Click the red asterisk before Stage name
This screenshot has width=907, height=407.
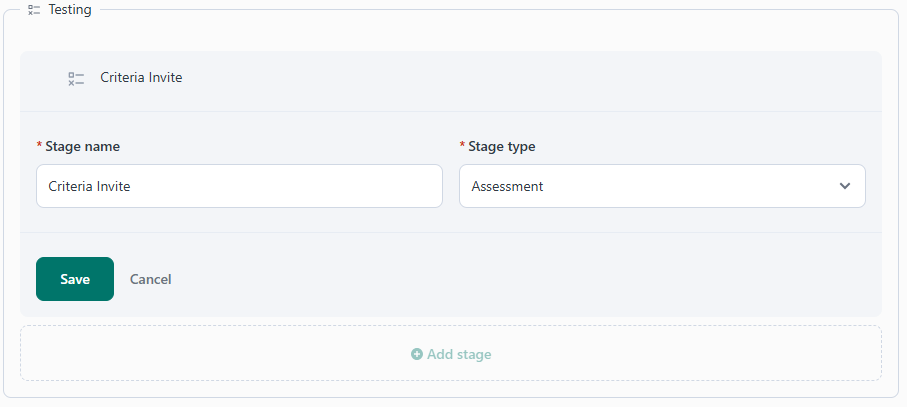(39, 146)
